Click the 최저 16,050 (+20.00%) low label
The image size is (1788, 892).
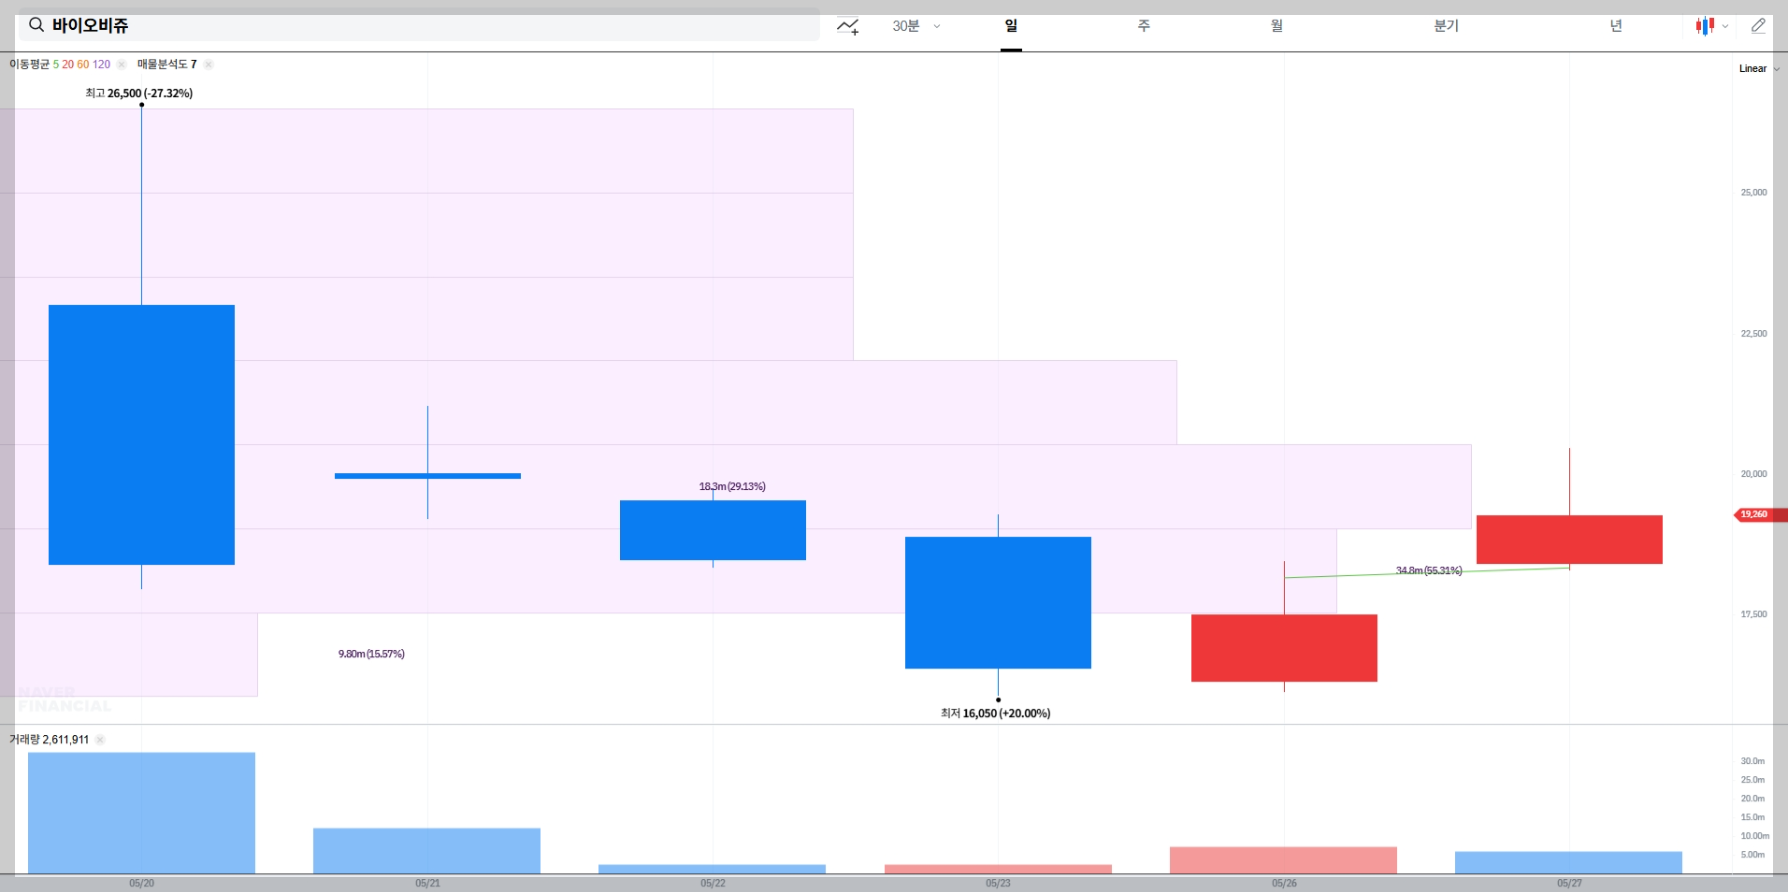(x=995, y=713)
